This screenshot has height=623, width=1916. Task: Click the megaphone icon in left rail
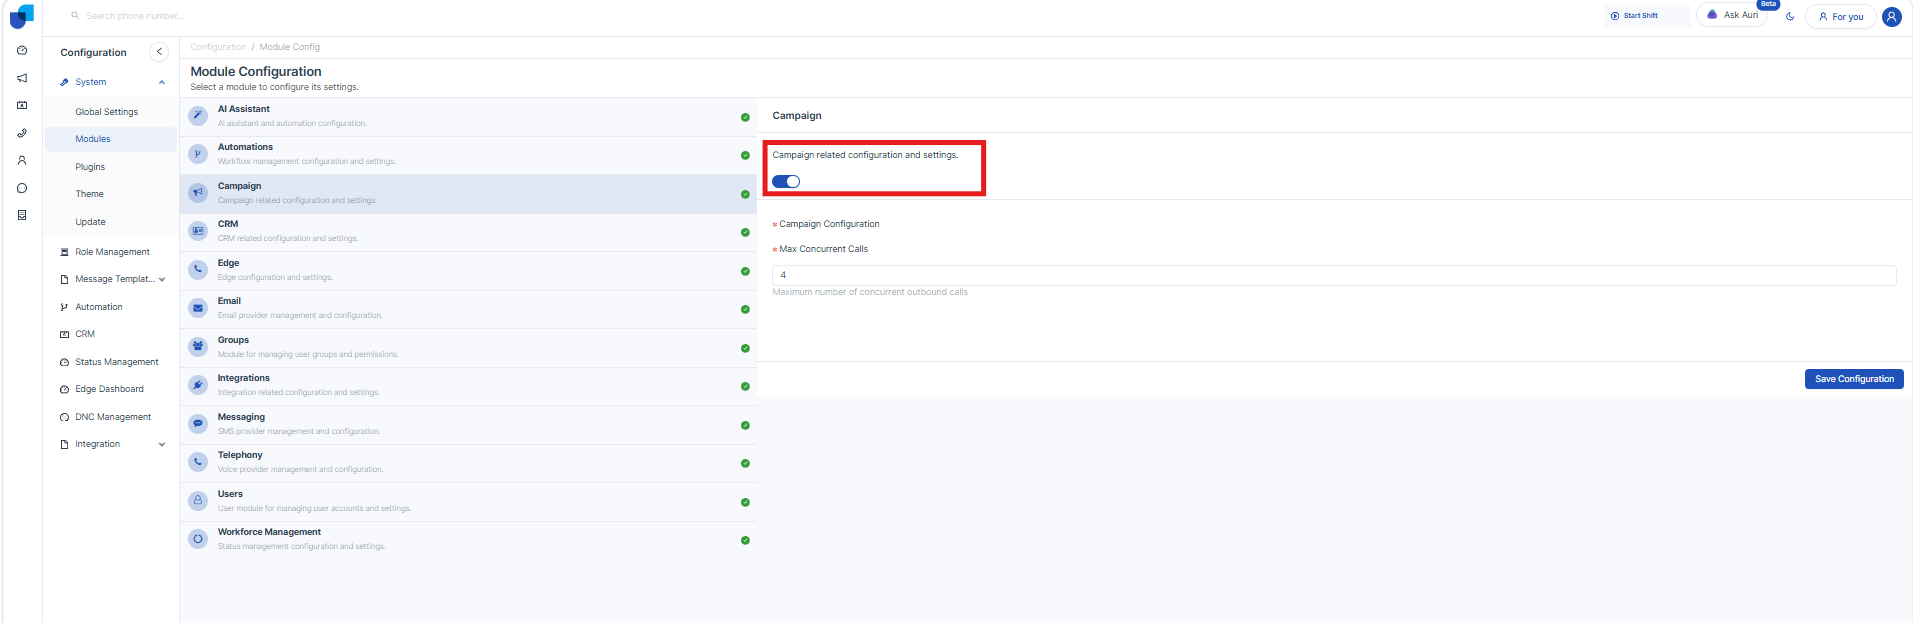point(22,78)
